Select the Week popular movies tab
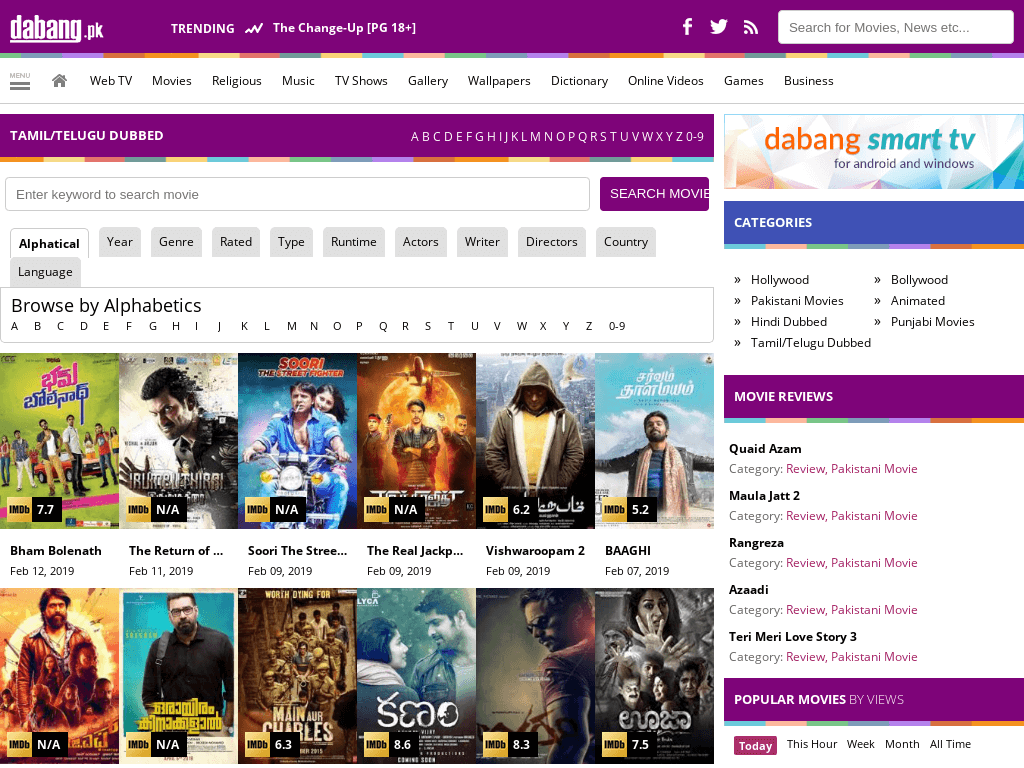Viewport: 1024px width, 768px height. click(861, 744)
